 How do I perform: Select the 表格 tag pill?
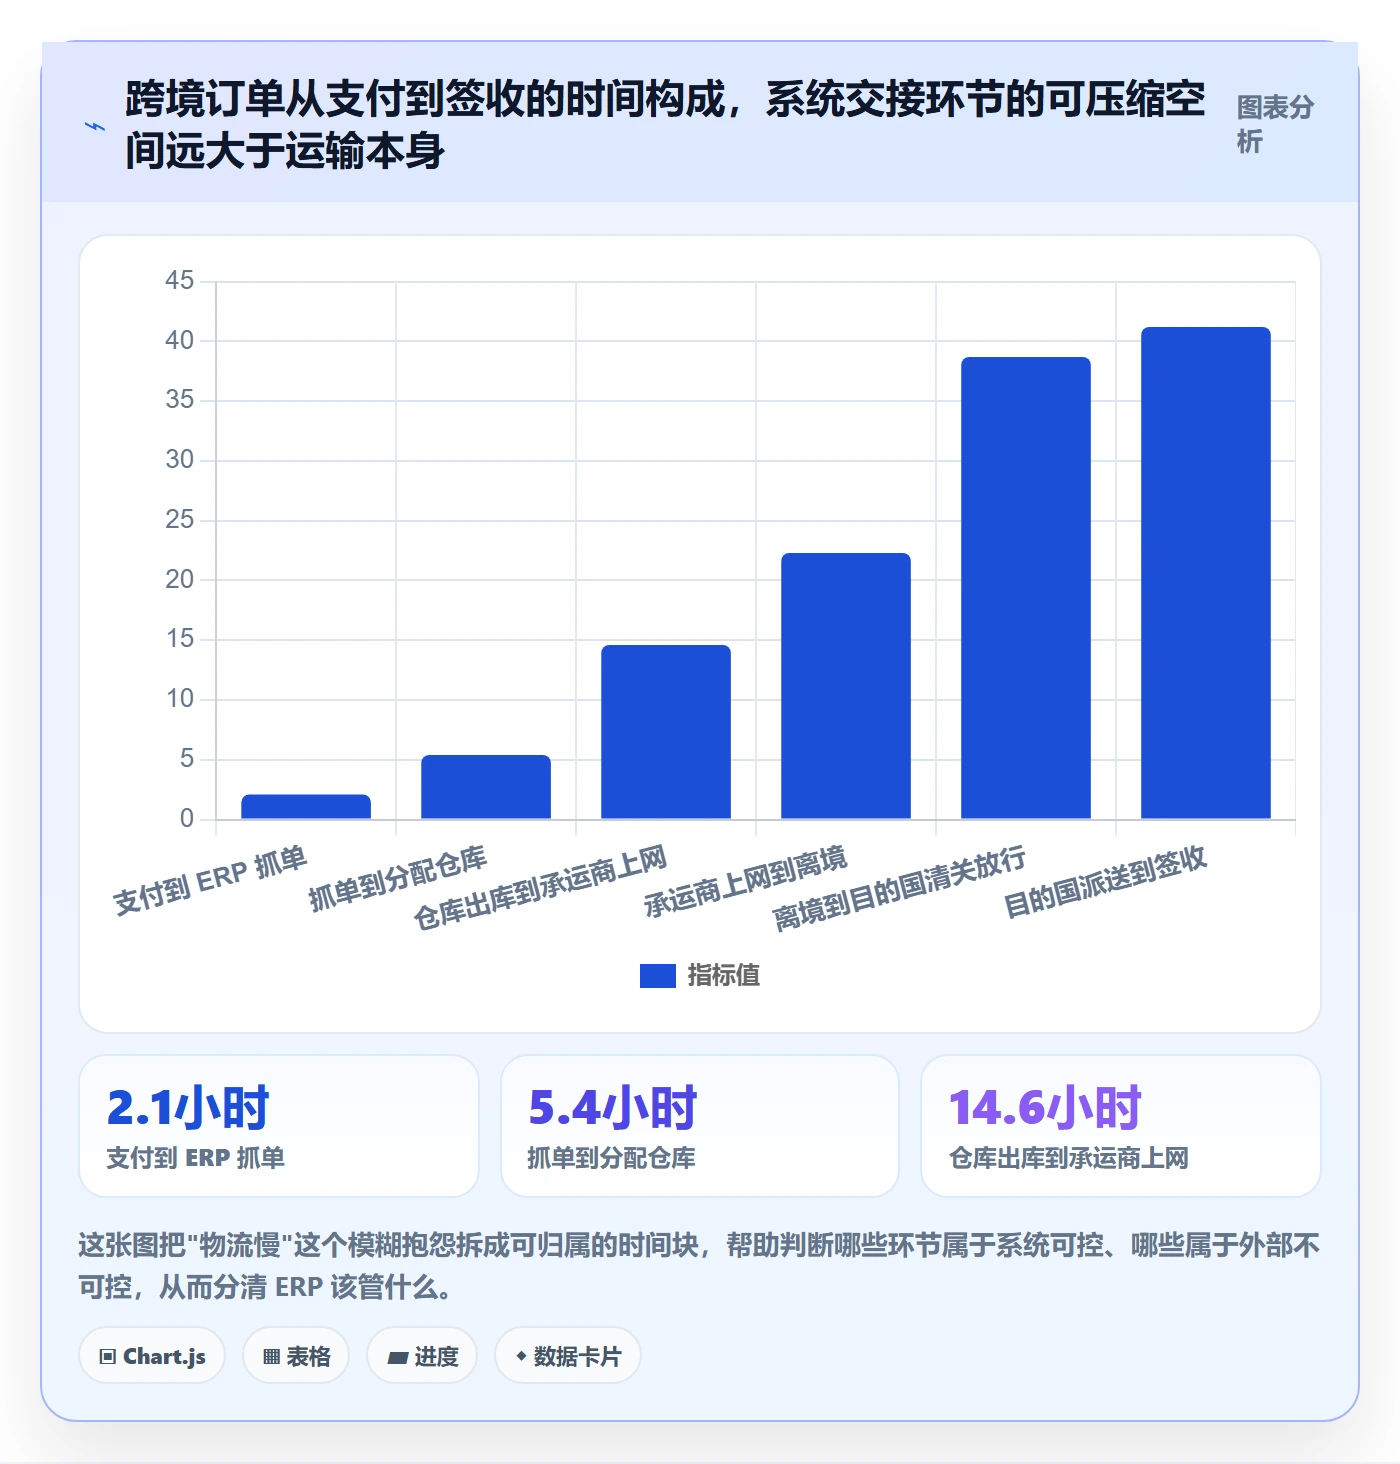point(296,1356)
